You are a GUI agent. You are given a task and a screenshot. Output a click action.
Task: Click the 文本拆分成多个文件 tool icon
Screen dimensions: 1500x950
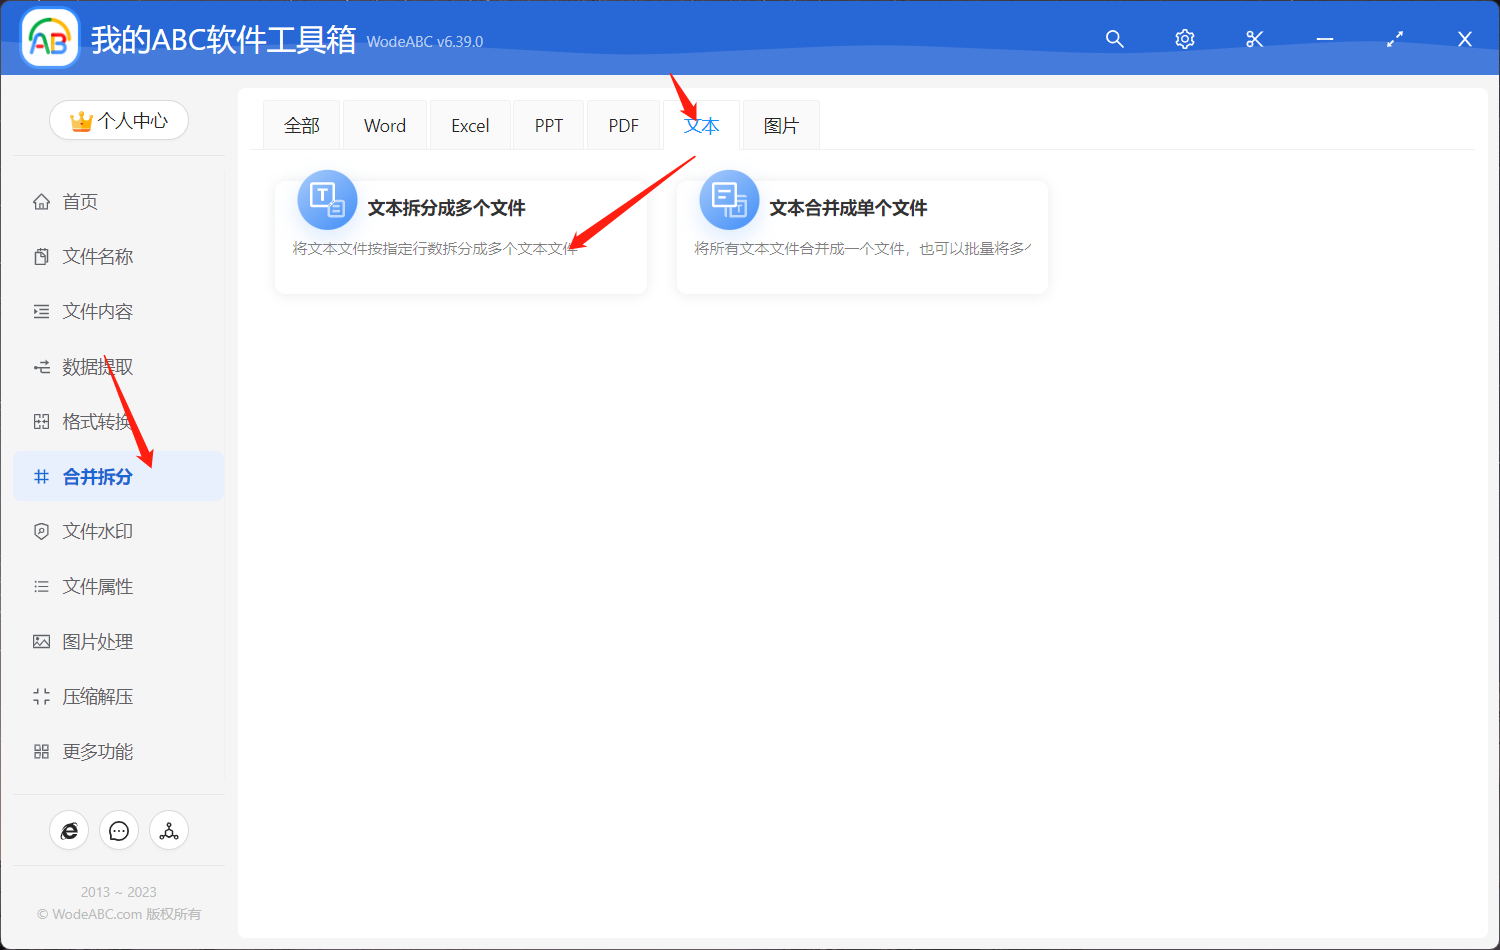327,200
